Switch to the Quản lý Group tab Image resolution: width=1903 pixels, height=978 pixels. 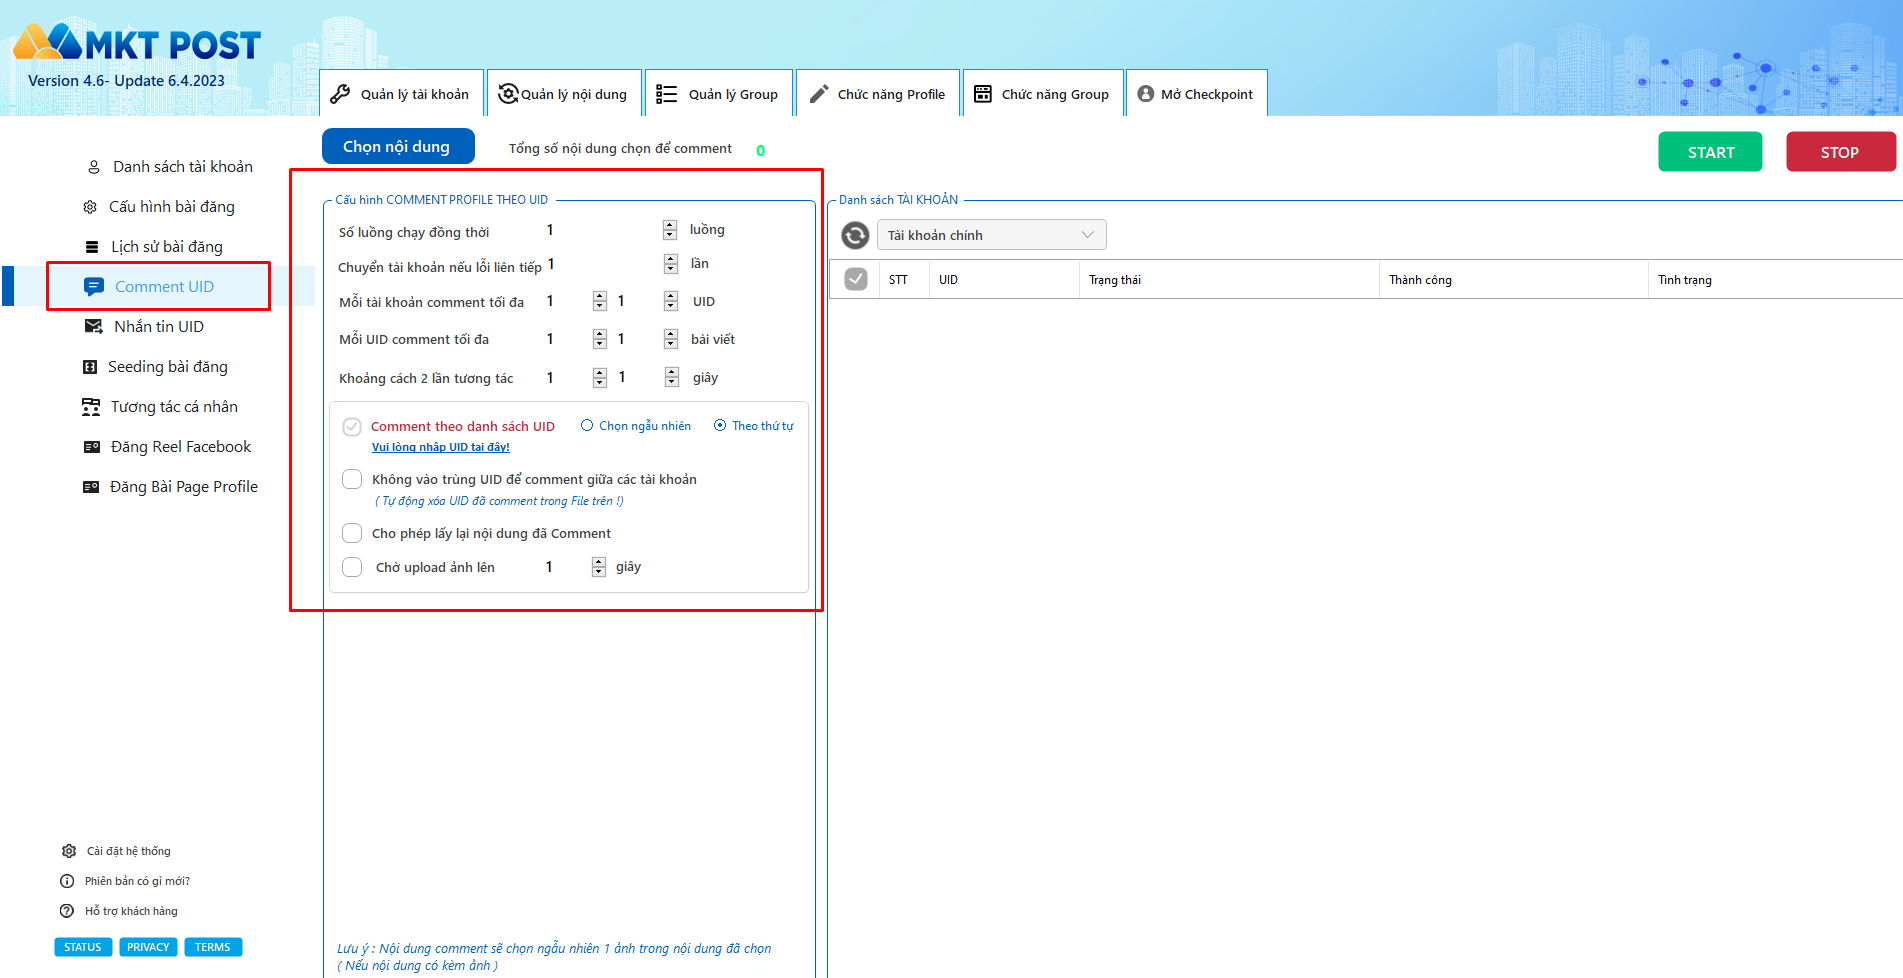click(x=719, y=94)
